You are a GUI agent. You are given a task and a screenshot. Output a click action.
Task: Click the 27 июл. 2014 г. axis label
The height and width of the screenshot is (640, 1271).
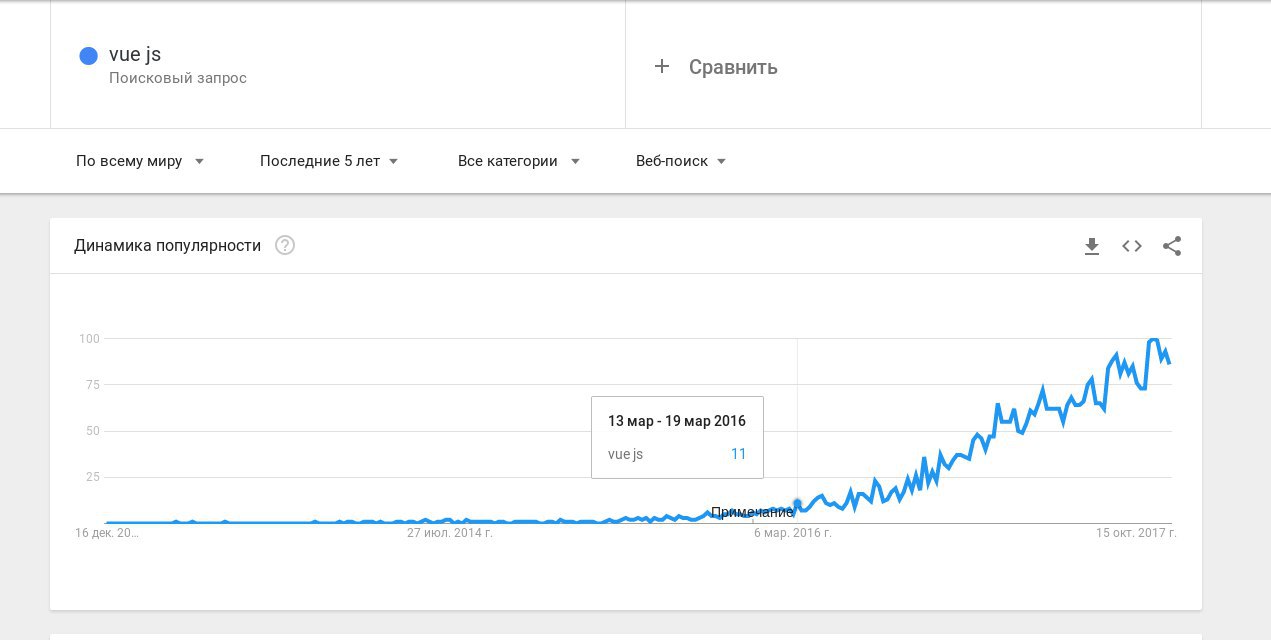450,533
